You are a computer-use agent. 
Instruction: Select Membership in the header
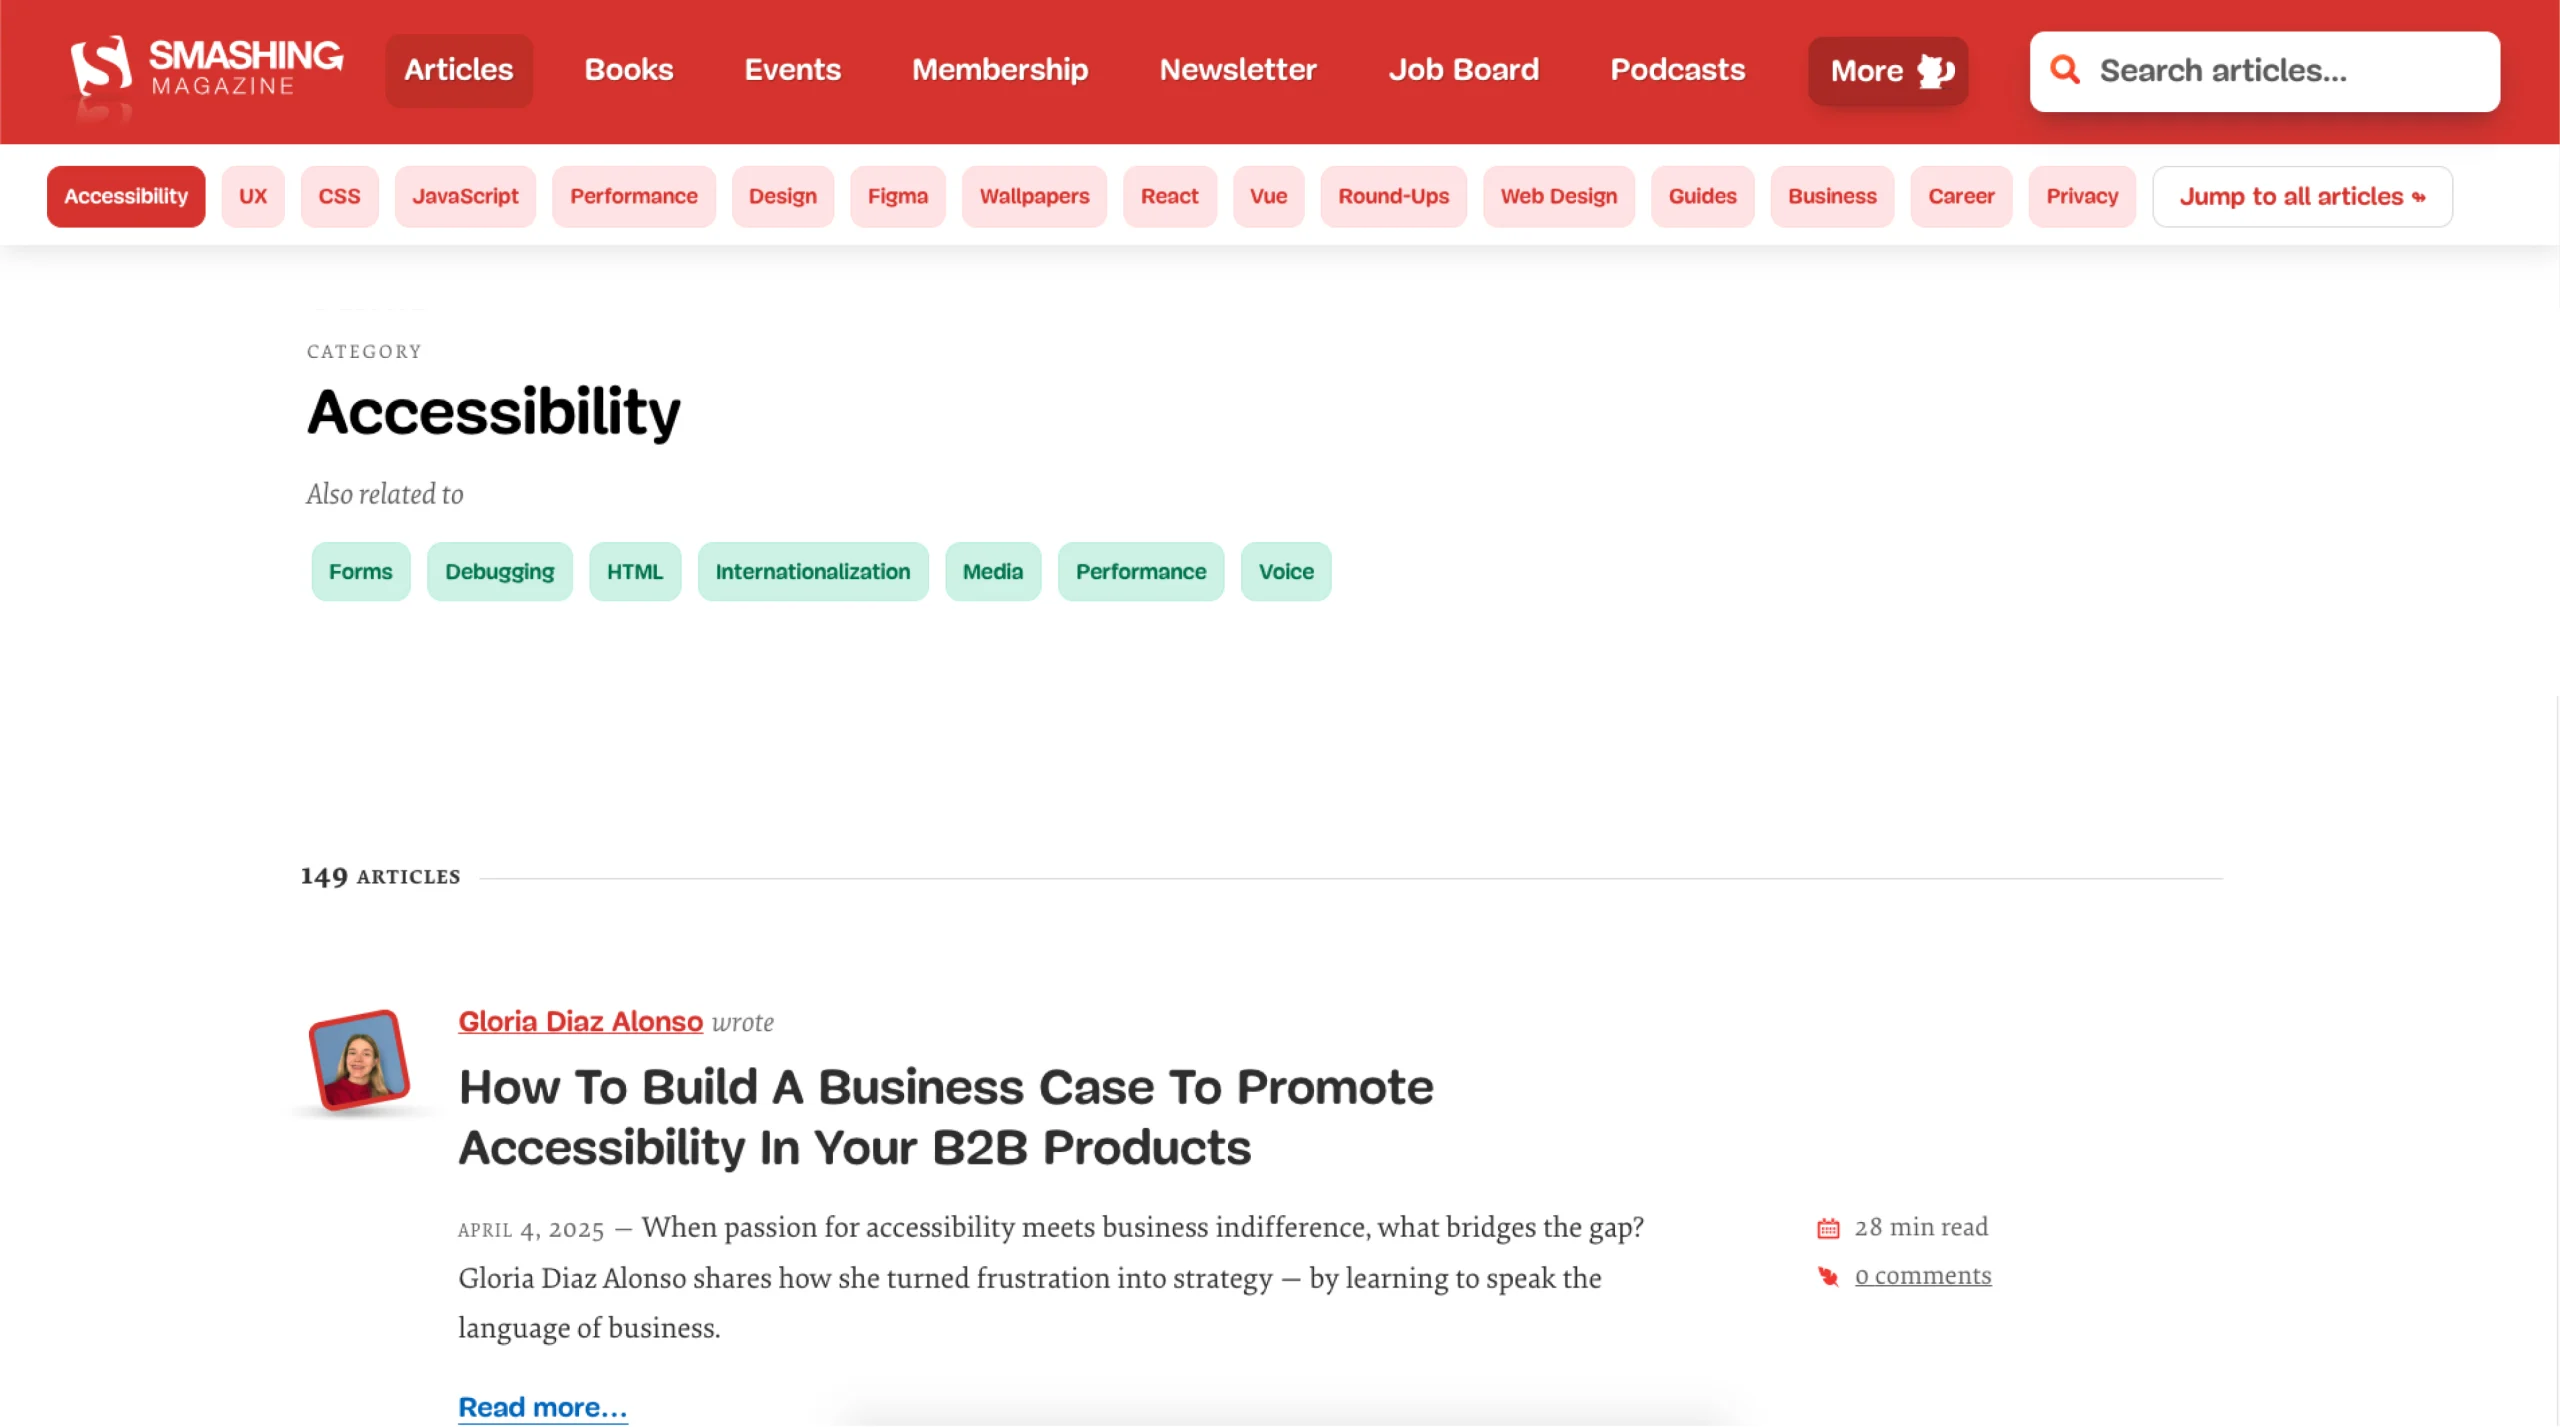tap(1000, 70)
